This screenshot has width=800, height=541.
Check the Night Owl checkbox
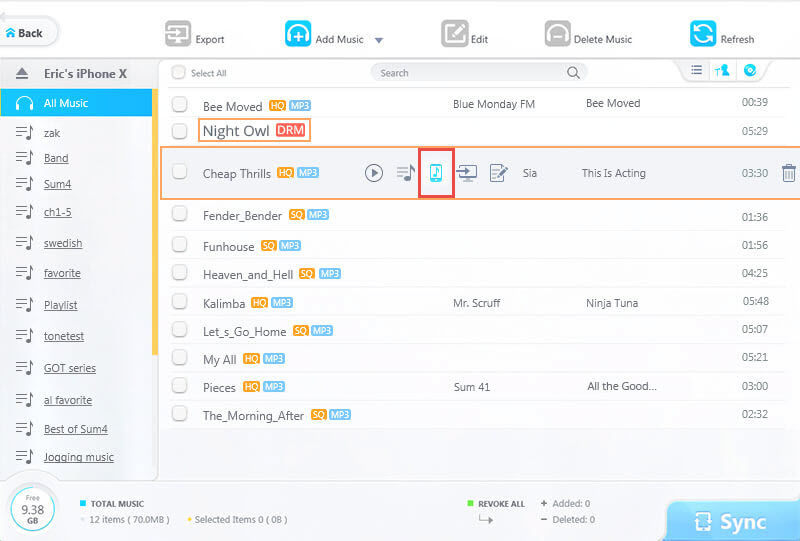point(180,131)
